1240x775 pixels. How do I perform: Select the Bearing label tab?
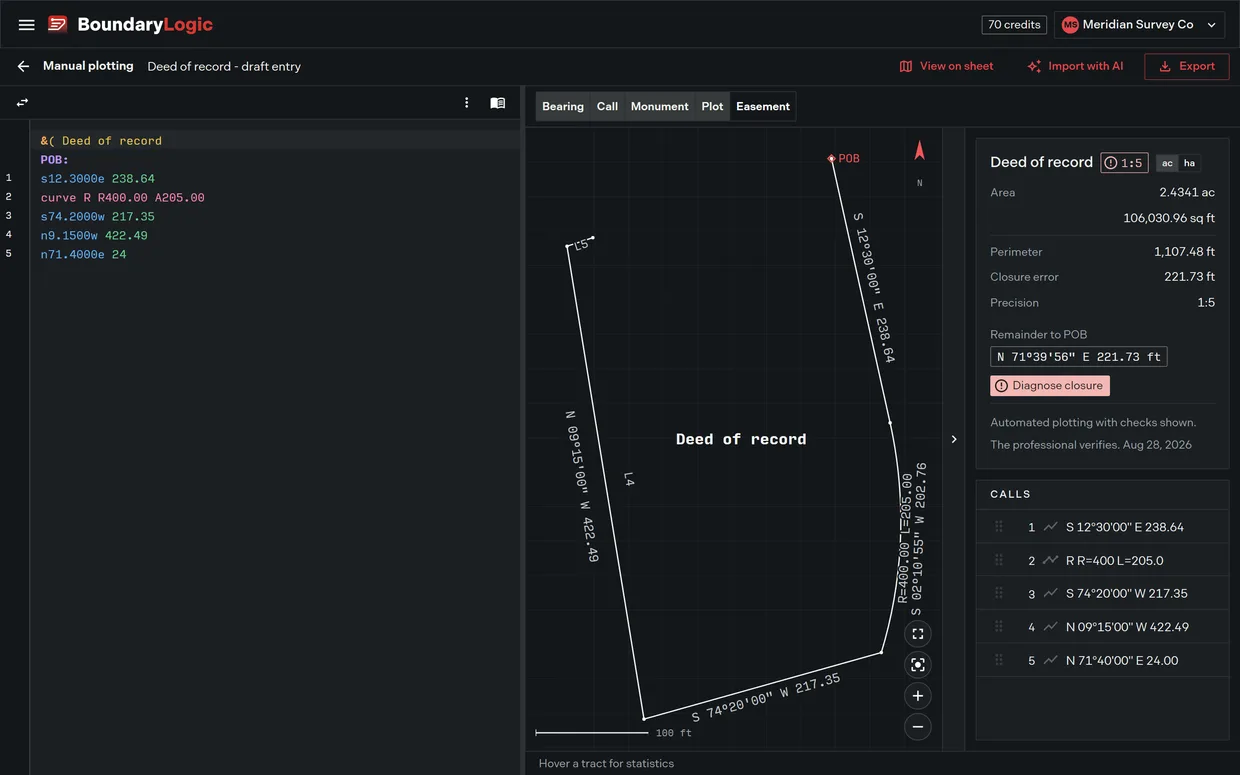[563, 106]
